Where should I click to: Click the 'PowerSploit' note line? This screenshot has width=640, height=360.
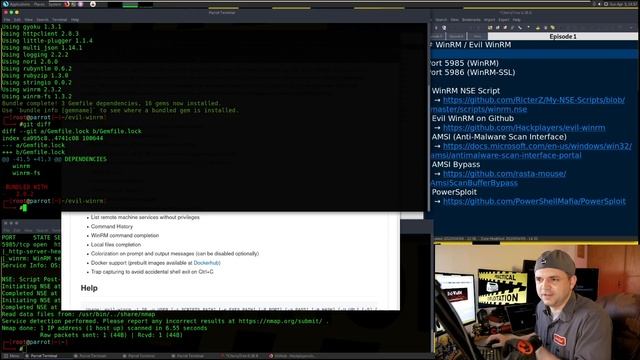point(454,192)
